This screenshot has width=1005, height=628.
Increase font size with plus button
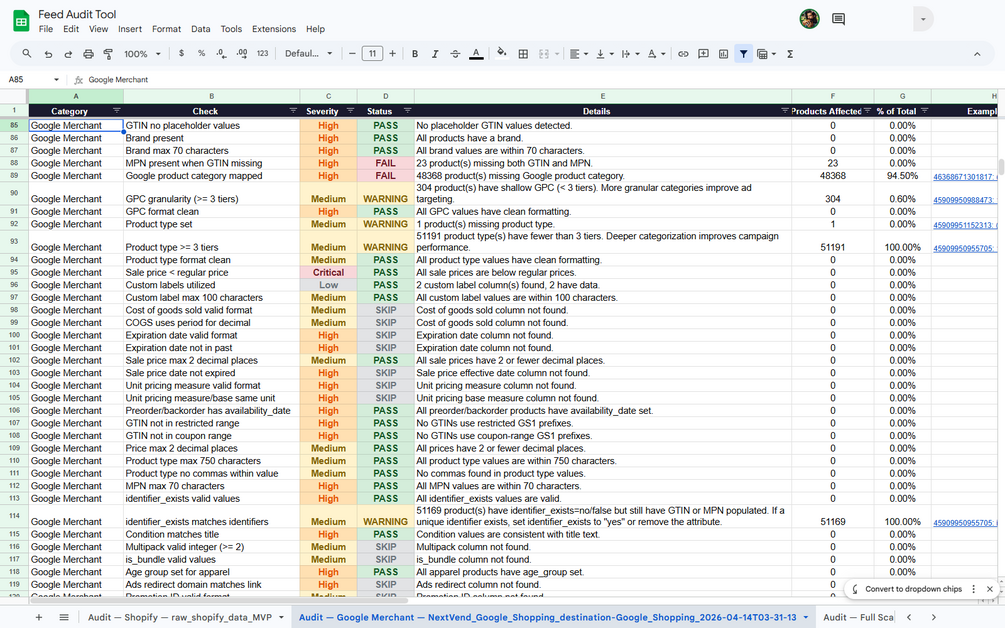(392, 54)
